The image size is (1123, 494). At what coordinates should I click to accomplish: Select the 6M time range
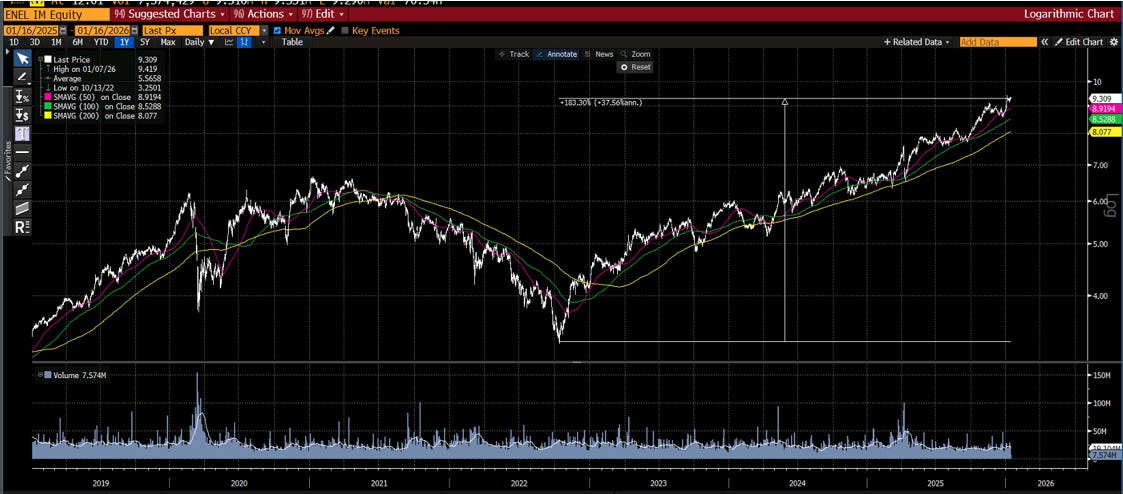pyautogui.click(x=77, y=42)
